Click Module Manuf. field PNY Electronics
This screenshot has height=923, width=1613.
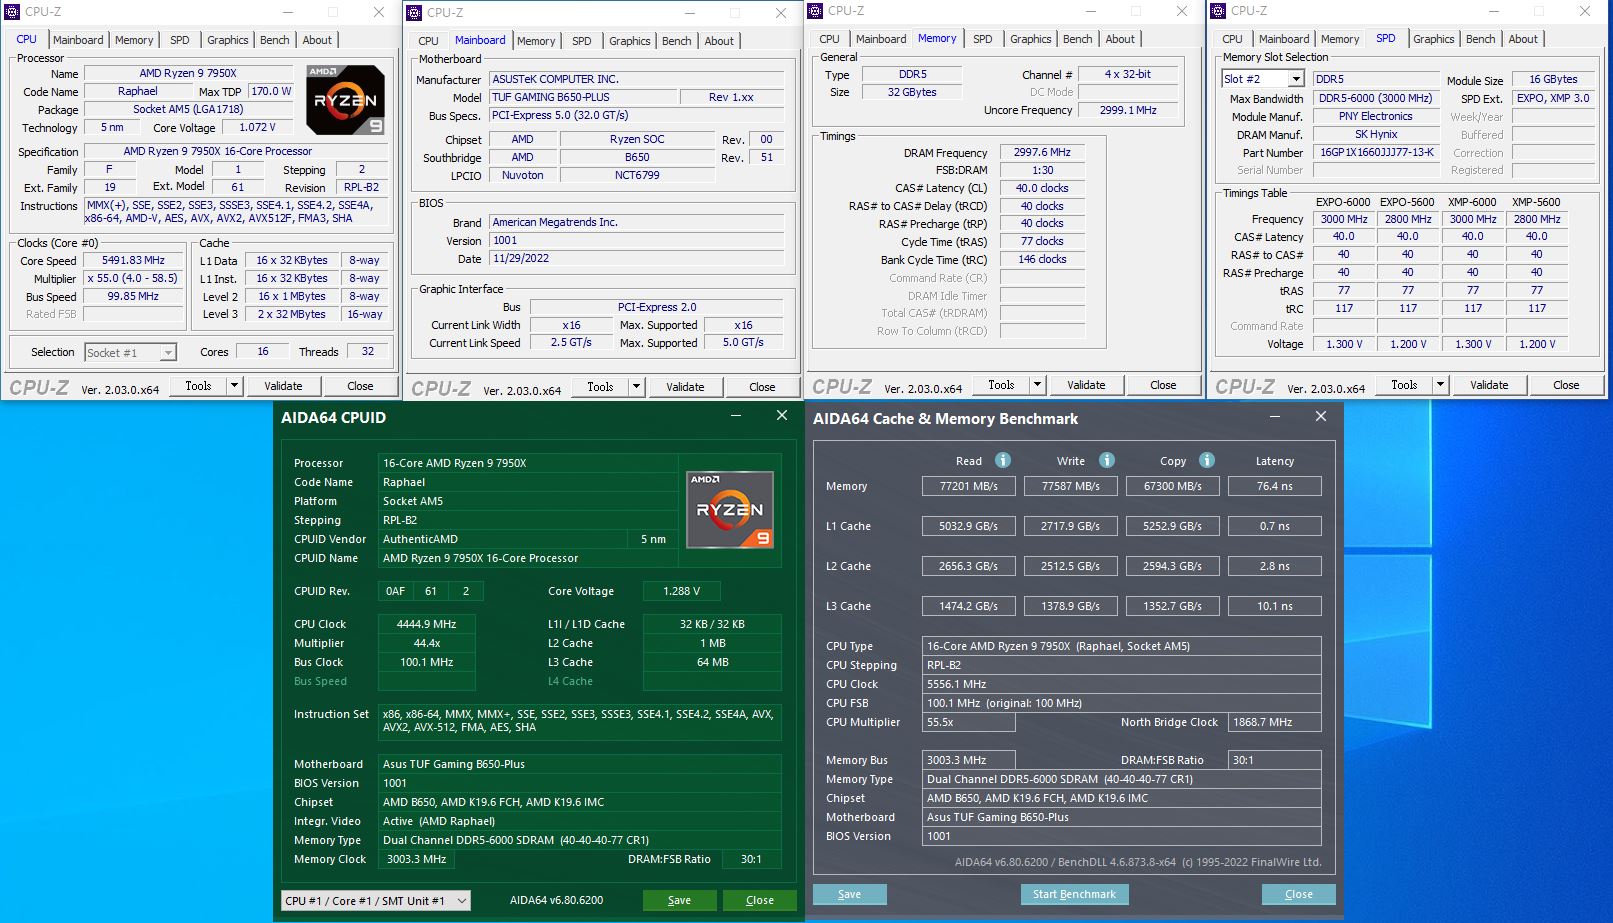(x=1376, y=116)
